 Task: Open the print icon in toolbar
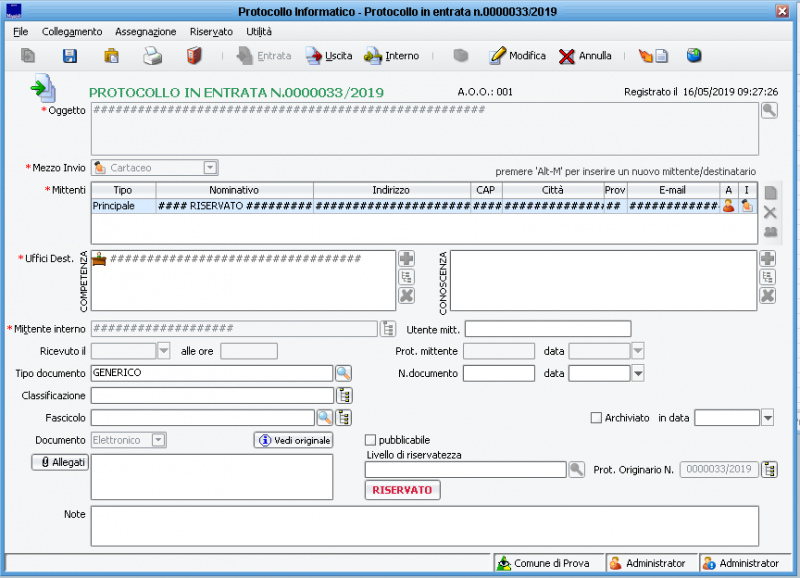150,56
